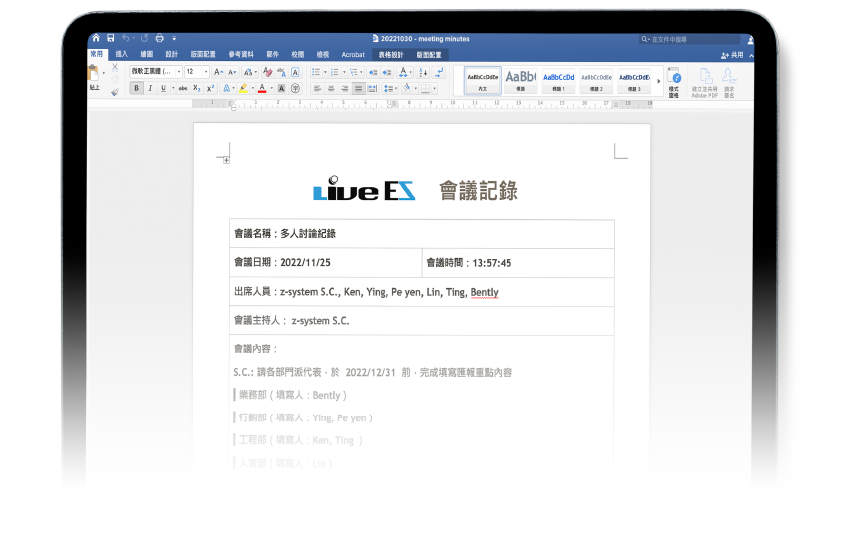The width and height of the screenshot is (842, 555).
Task: Open the Acrobat ribbon tab
Action: [353, 55]
